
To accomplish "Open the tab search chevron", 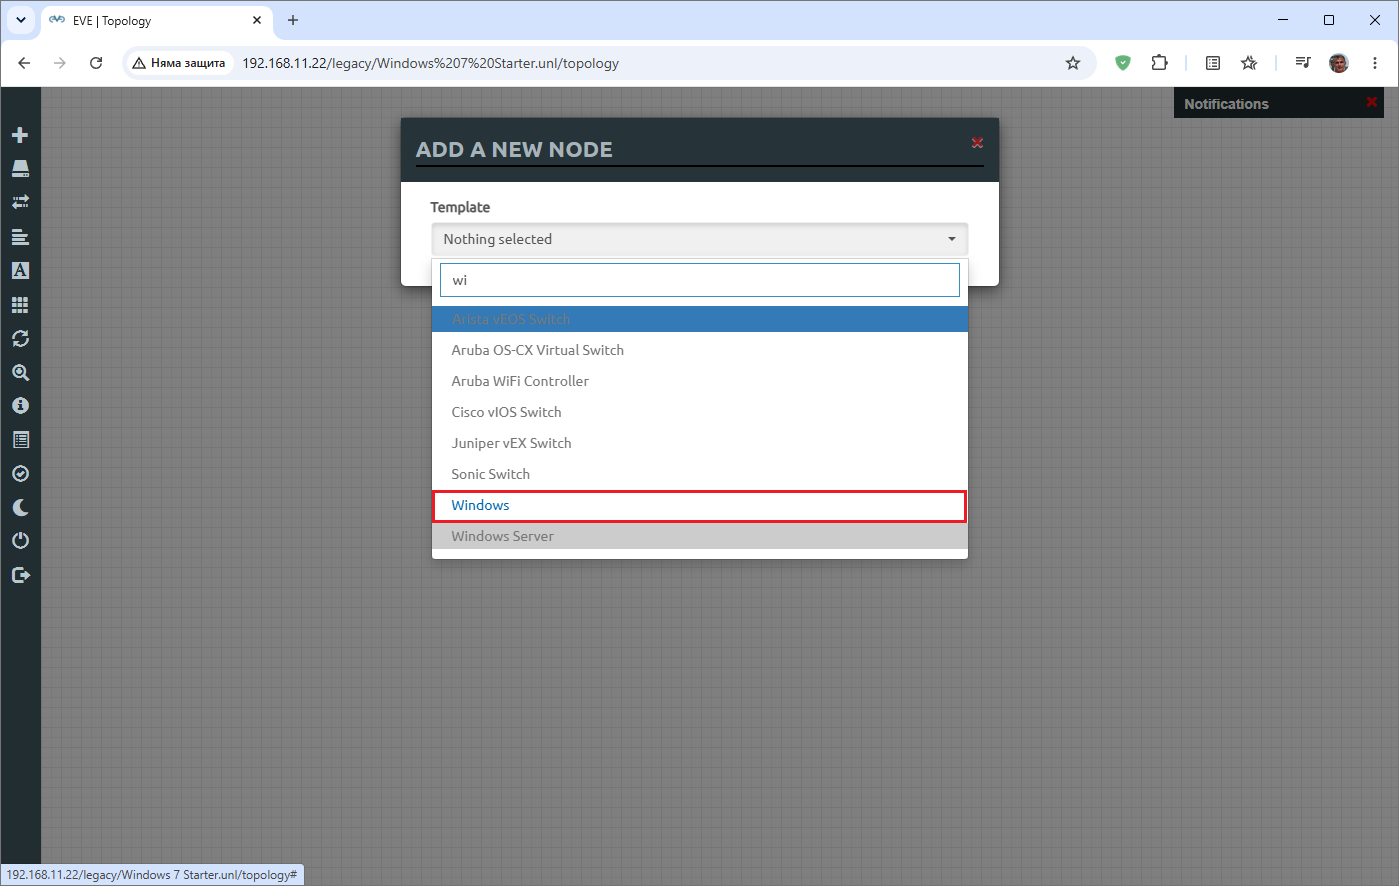I will (x=21, y=20).
